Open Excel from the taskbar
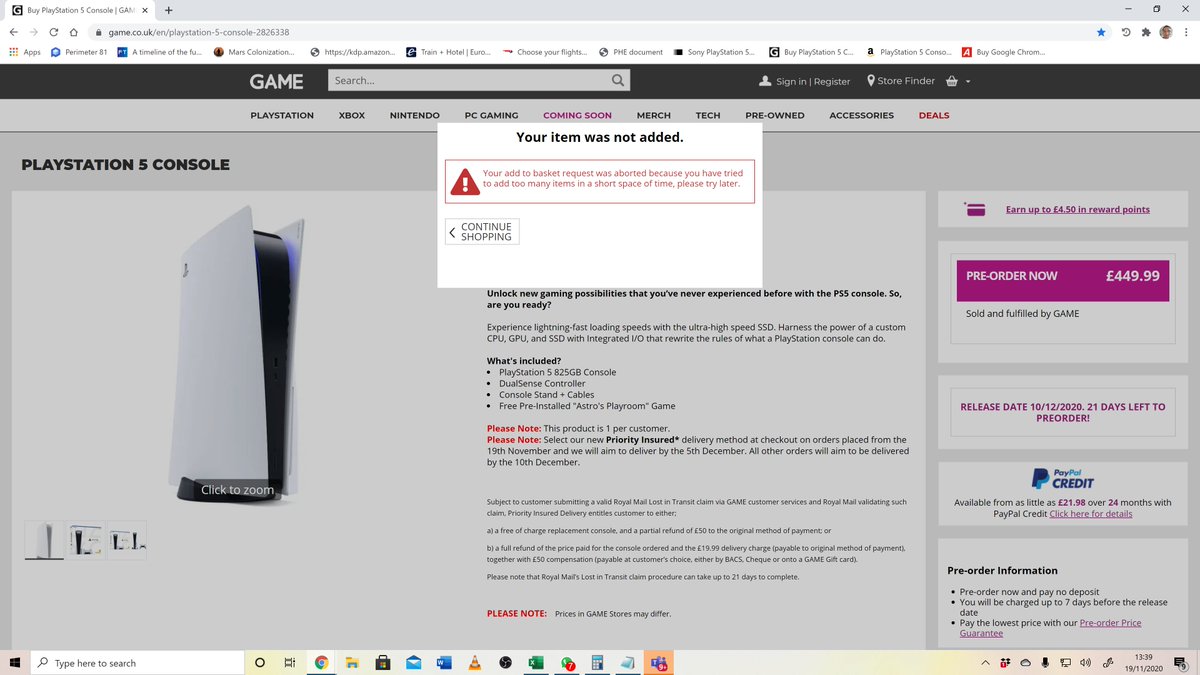1200x675 pixels. point(536,663)
